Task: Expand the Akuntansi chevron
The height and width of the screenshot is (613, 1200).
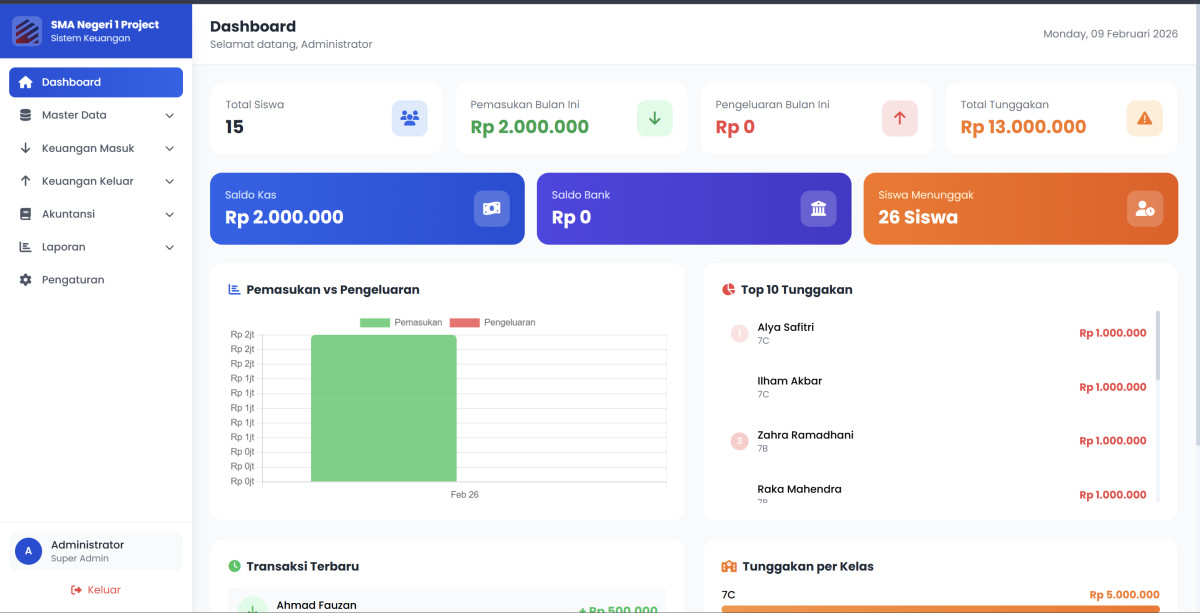Action: point(169,214)
